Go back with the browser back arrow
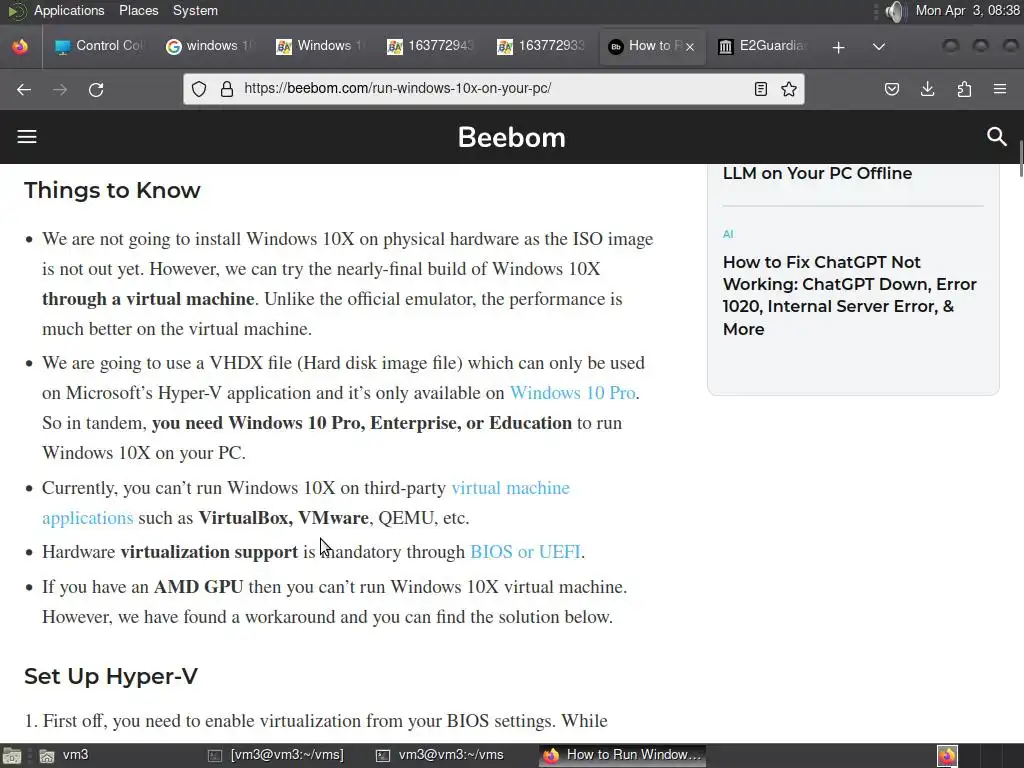The width and height of the screenshot is (1024, 768). (x=24, y=89)
